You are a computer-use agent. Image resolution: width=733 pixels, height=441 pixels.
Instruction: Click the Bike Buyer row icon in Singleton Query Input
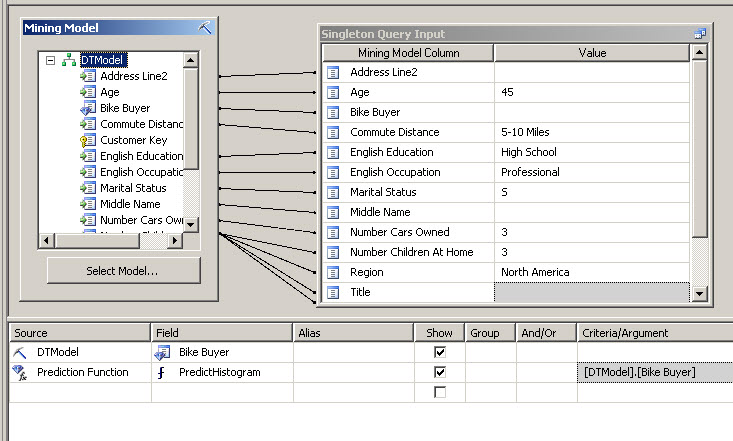coord(333,113)
